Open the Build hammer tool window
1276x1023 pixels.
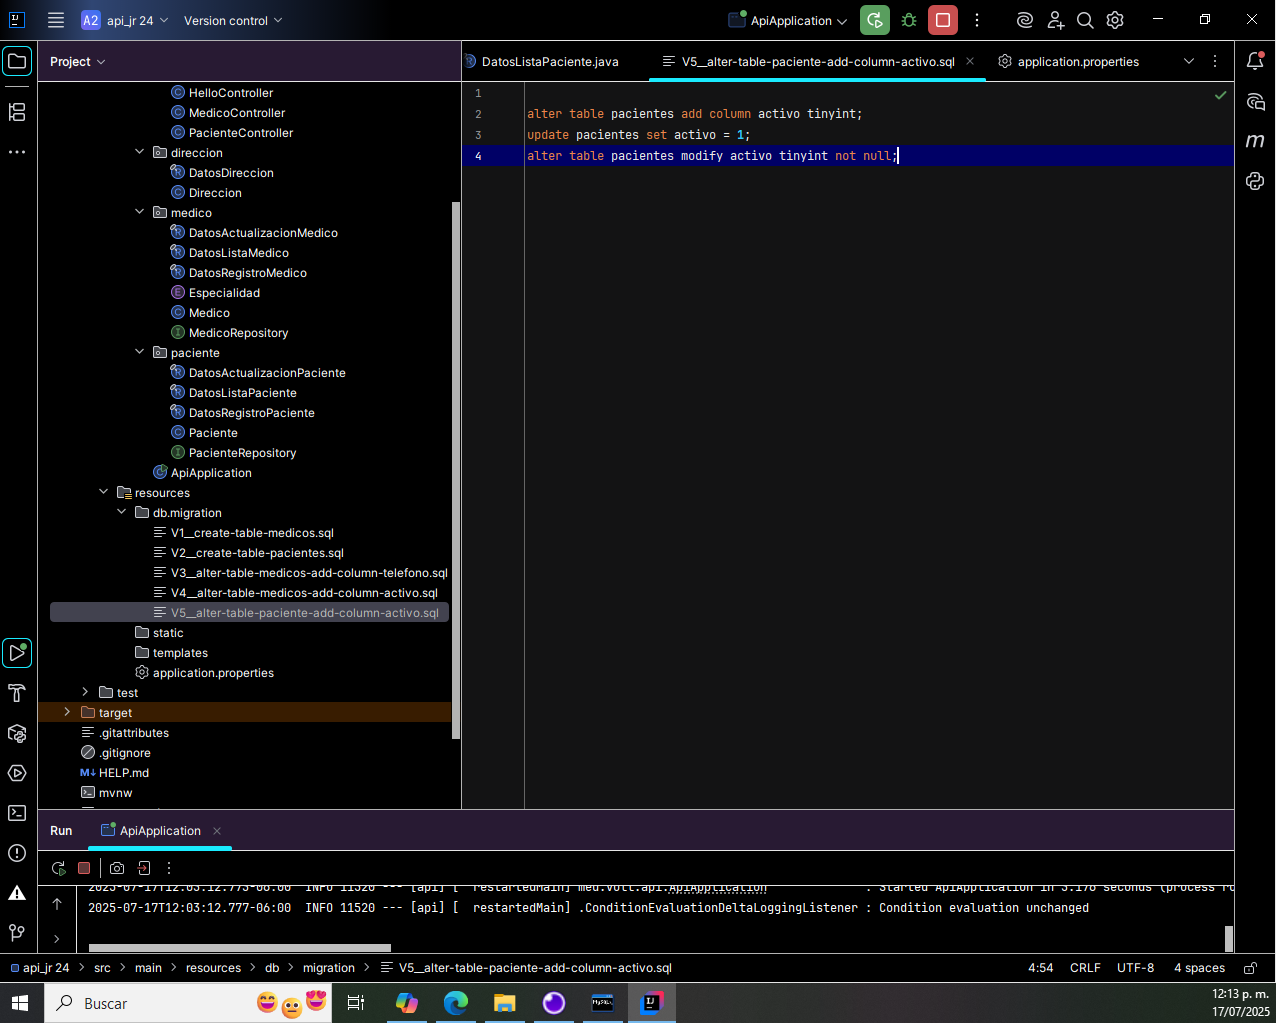(17, 693)
